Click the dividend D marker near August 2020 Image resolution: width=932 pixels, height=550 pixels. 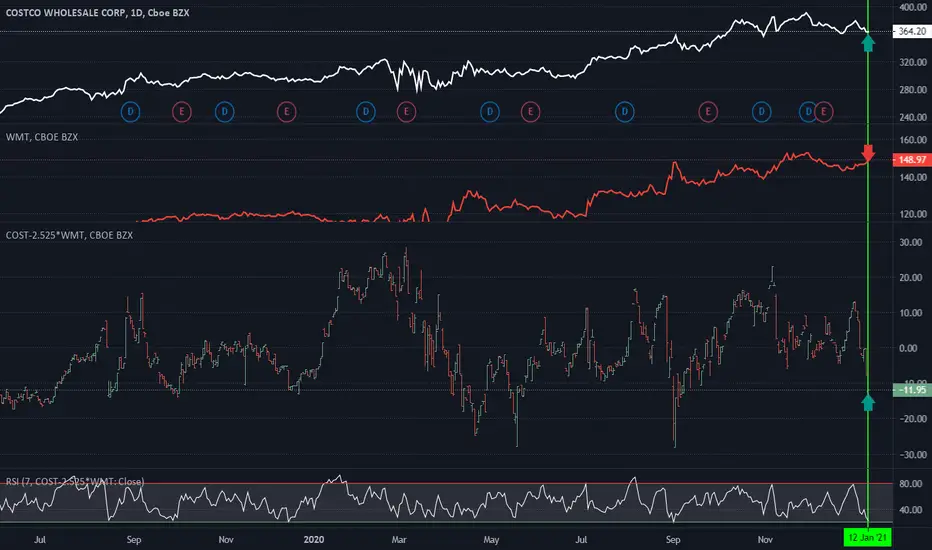[x=625, y=112]
